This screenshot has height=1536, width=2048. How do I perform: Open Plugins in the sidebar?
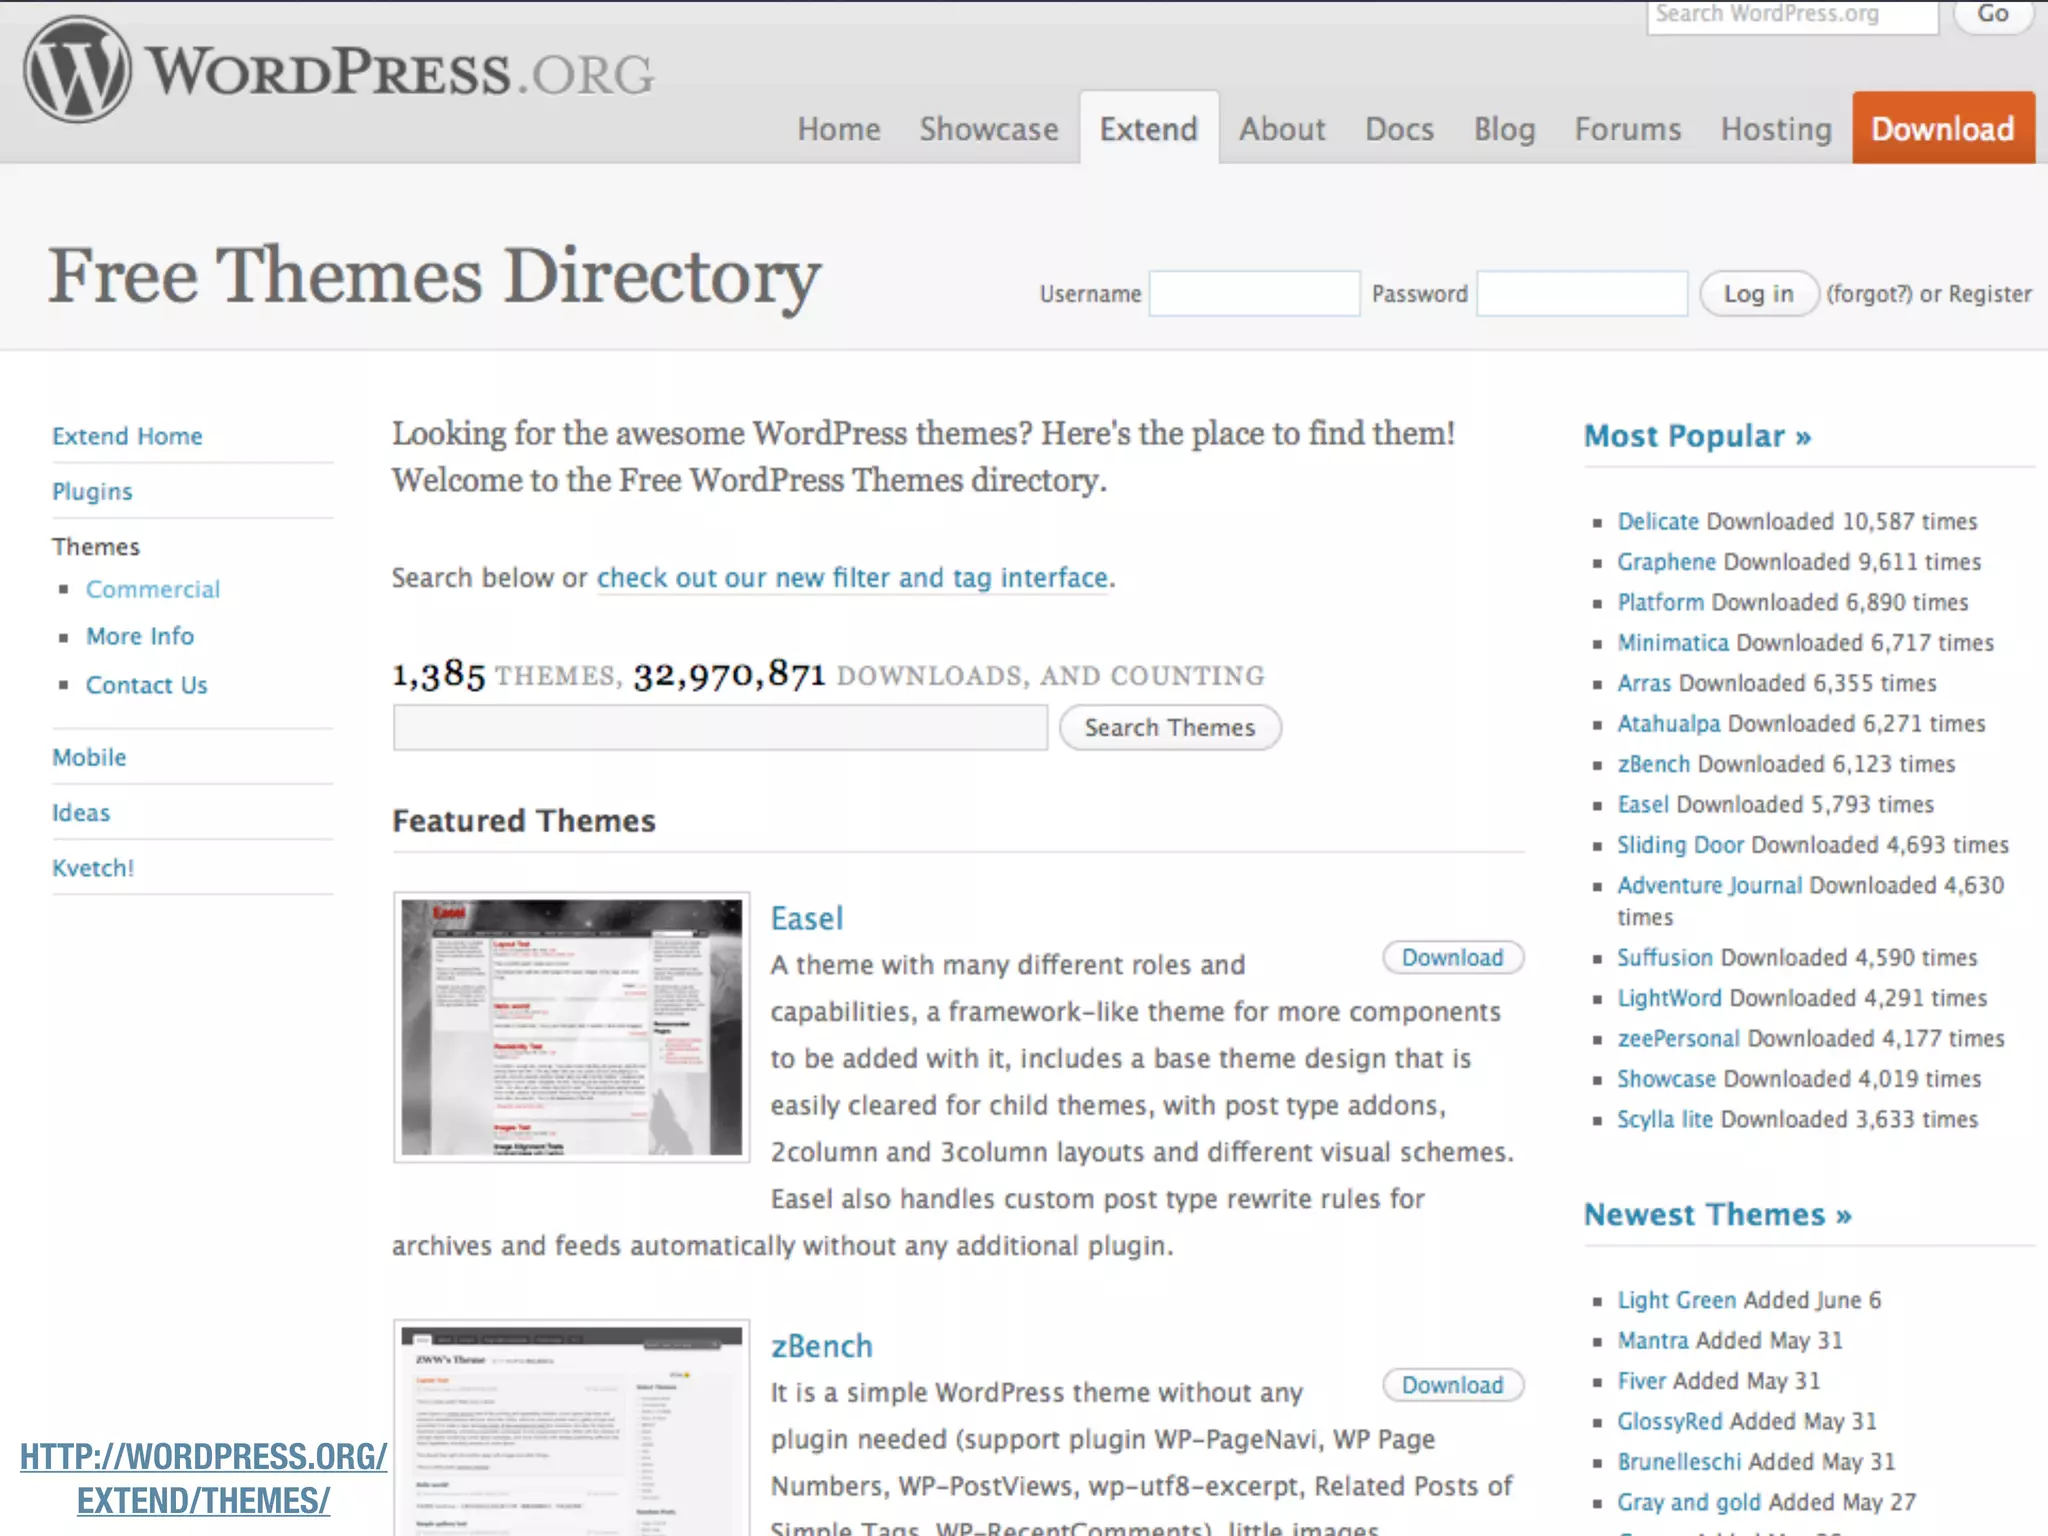[92, 491]
